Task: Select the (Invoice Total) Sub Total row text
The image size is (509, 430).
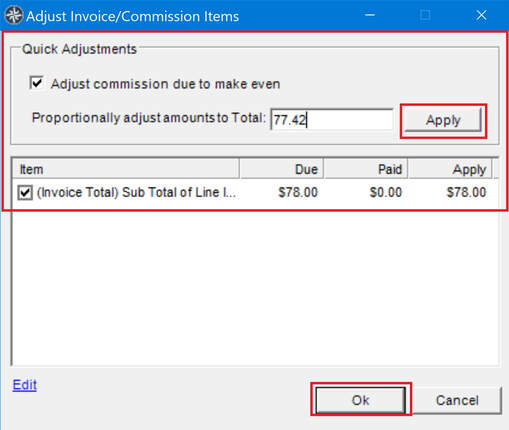Action: coord(136,192)
